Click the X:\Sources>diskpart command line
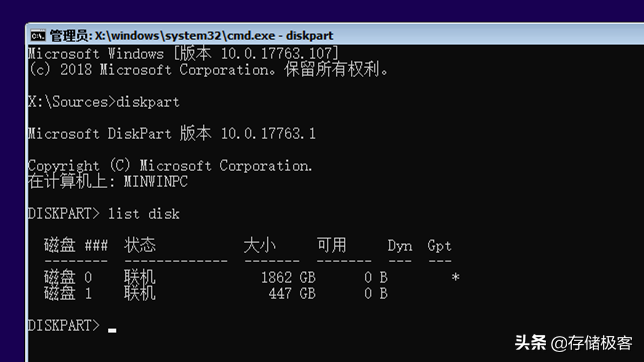Viewport: 644px width, 362px height. (104, 102)
